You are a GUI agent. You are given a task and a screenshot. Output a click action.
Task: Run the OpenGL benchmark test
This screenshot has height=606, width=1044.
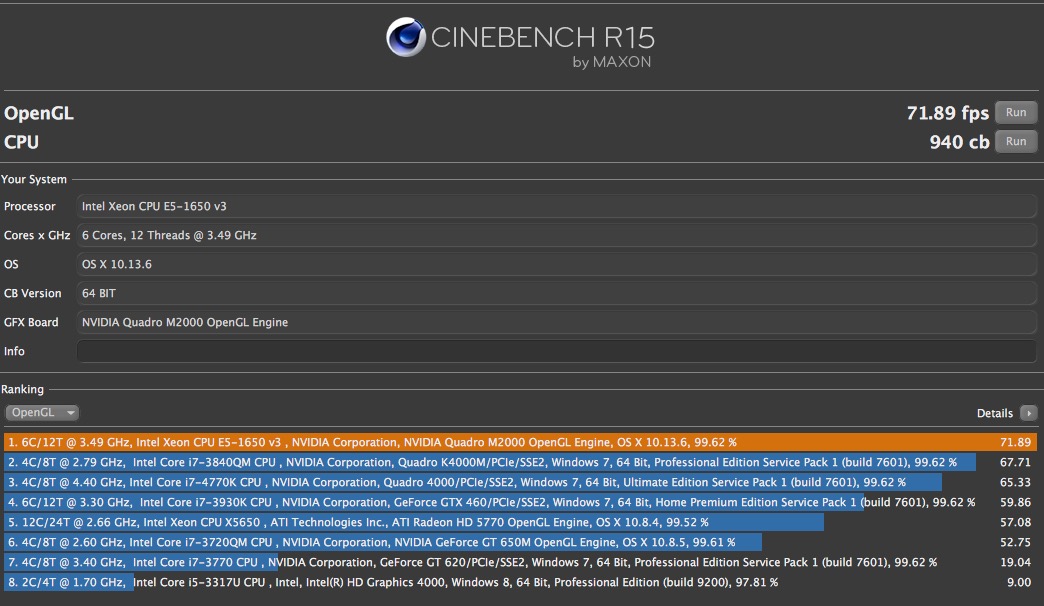pyautogui.click(x=1015, y=113)
